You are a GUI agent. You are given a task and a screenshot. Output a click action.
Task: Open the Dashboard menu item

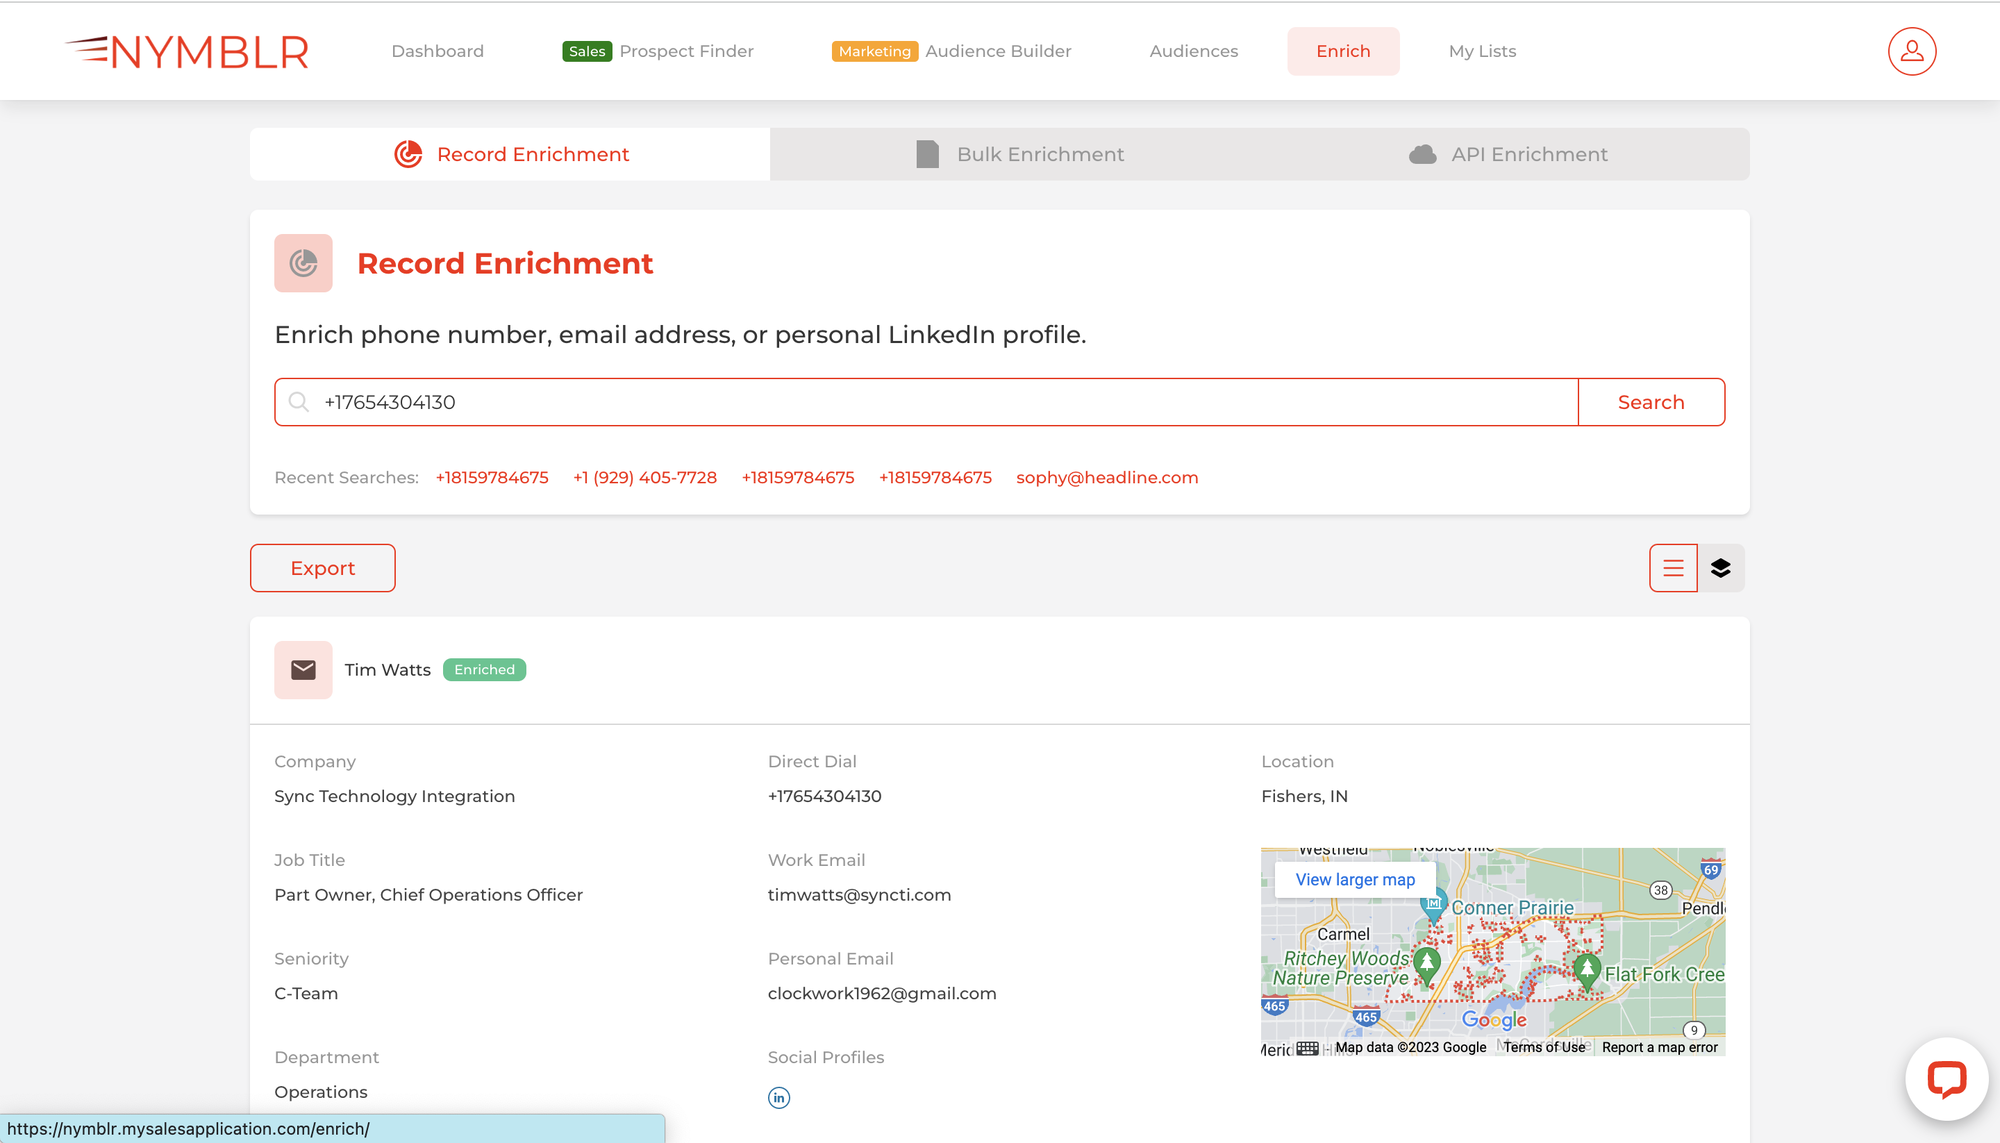(437, 51)
